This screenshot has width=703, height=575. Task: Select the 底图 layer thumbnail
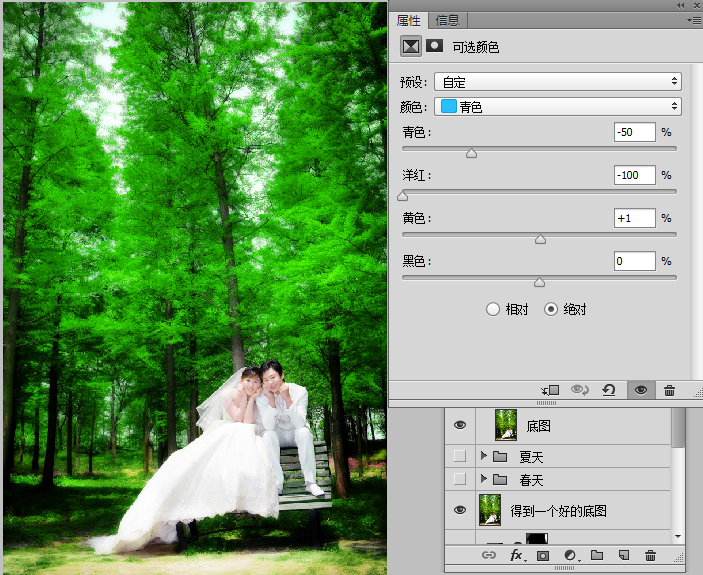[506, 424]
